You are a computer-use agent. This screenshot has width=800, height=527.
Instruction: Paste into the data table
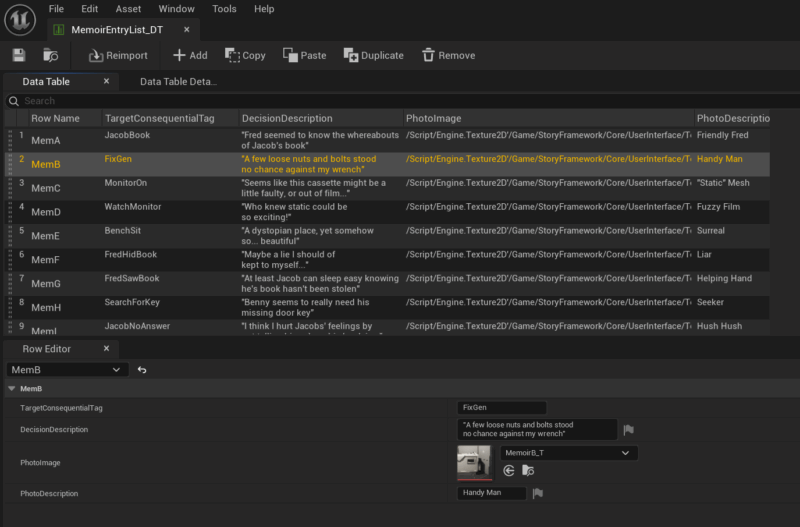coord(305,55)
